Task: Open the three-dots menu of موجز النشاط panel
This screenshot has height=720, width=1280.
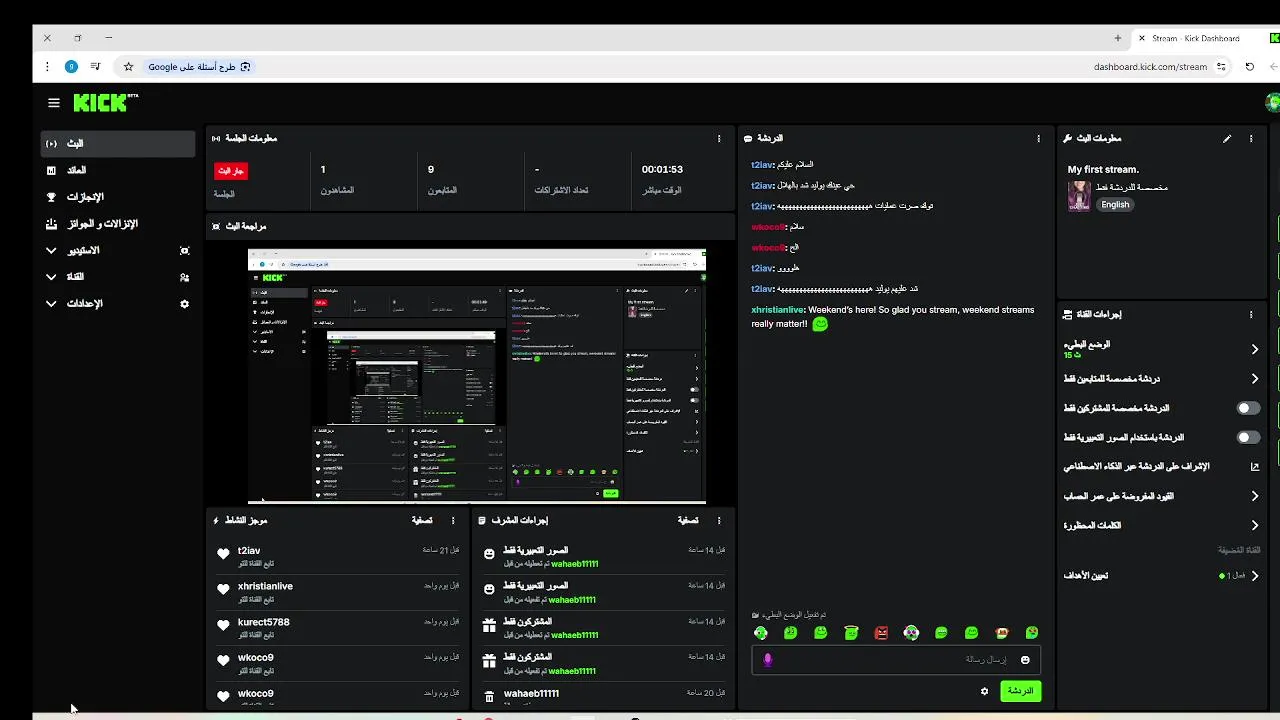Action: (453, 521)
